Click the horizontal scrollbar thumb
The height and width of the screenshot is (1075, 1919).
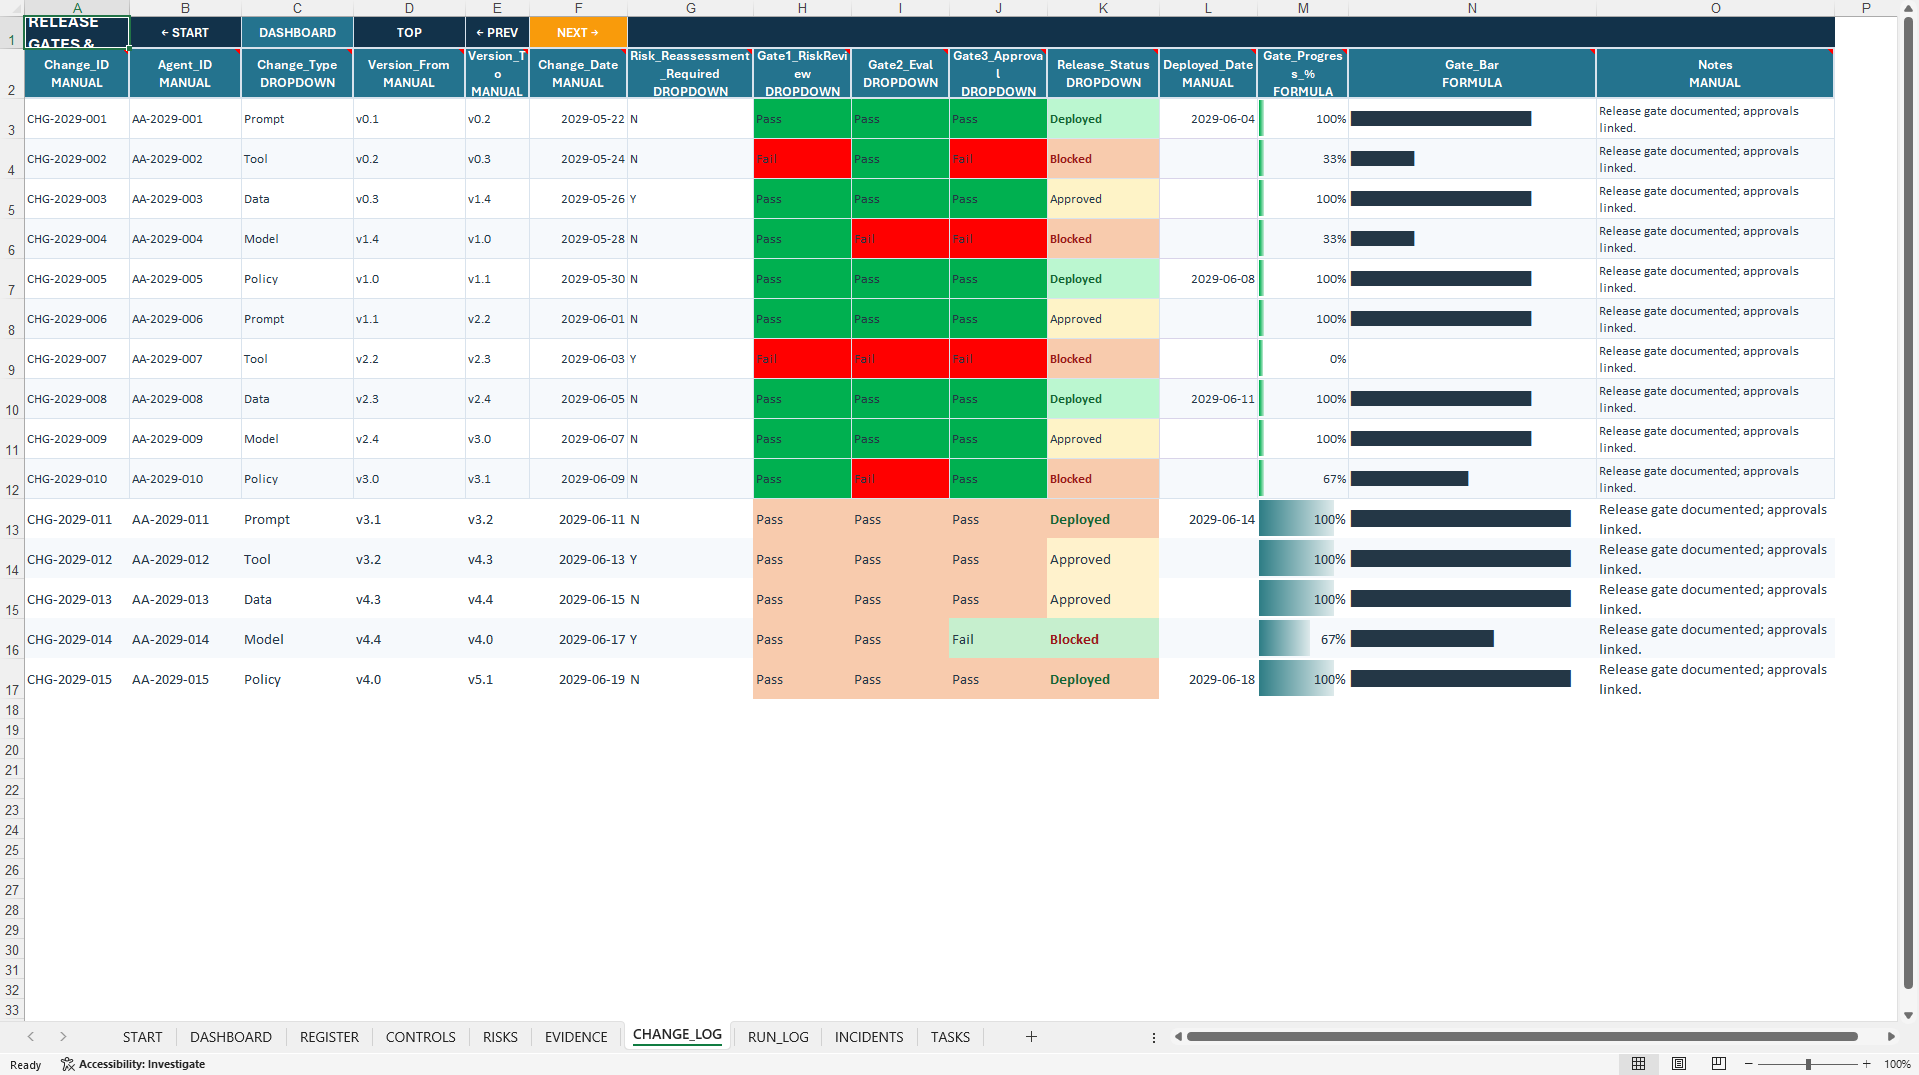coord(1522,1037)
